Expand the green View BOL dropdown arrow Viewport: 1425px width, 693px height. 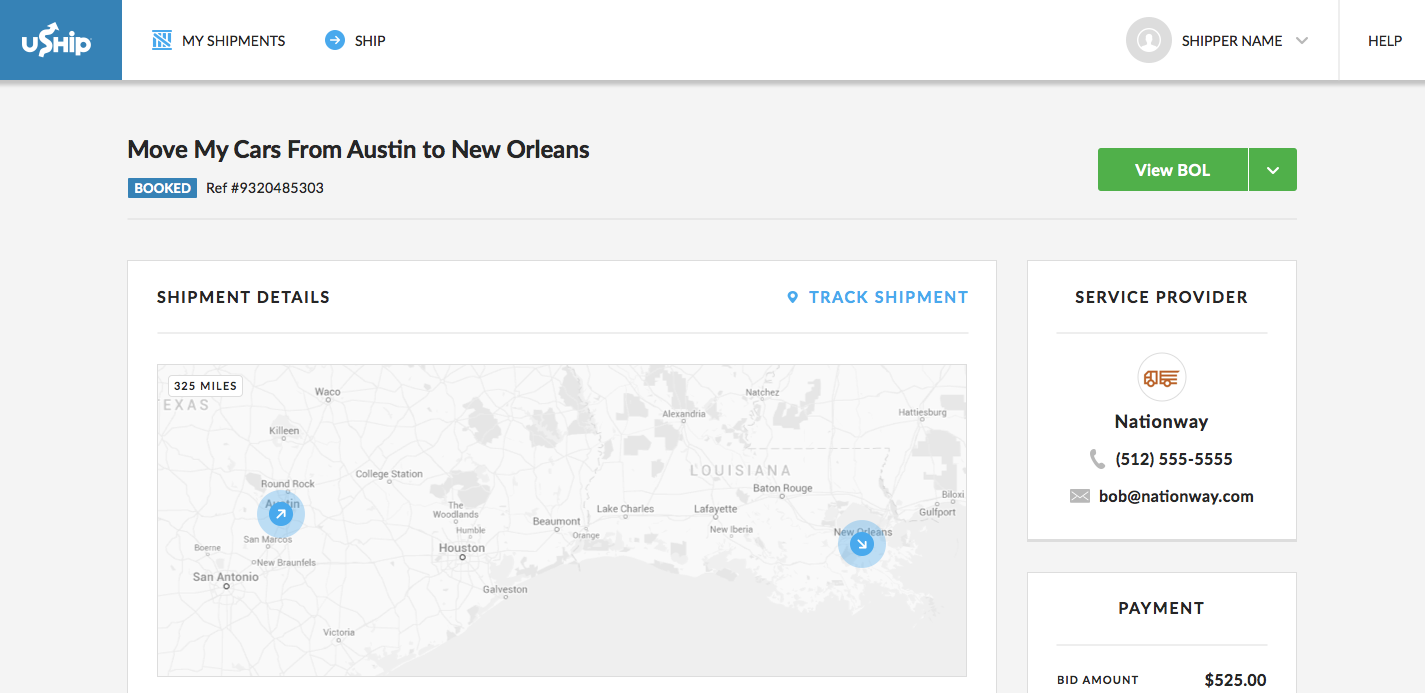[x=1272, y=170]
